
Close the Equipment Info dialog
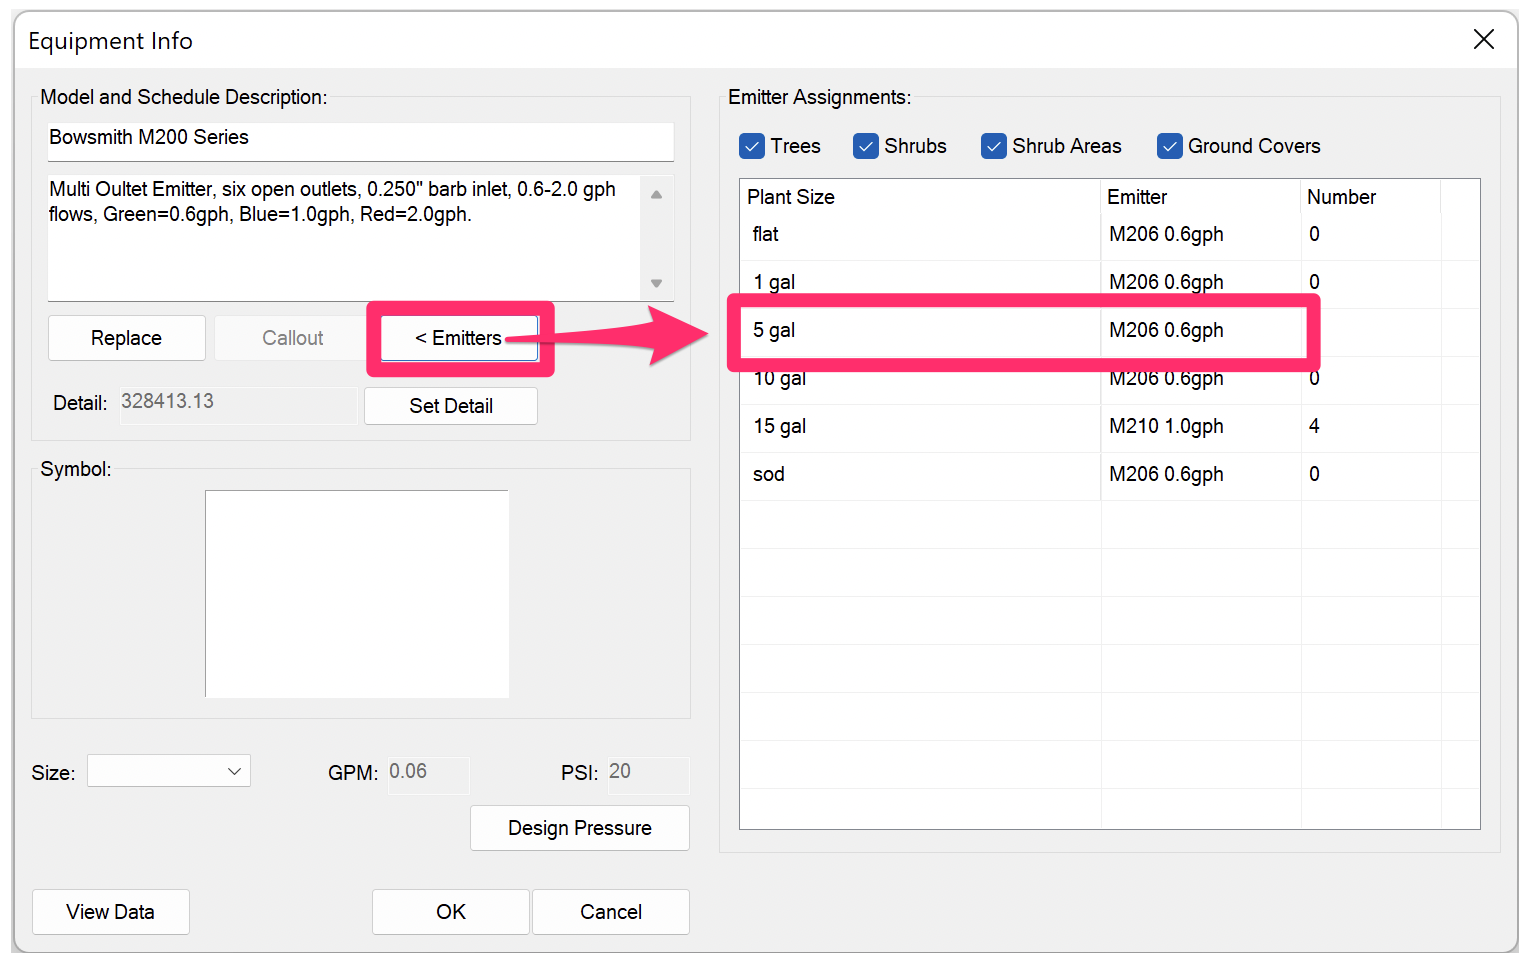point(1483,39)
